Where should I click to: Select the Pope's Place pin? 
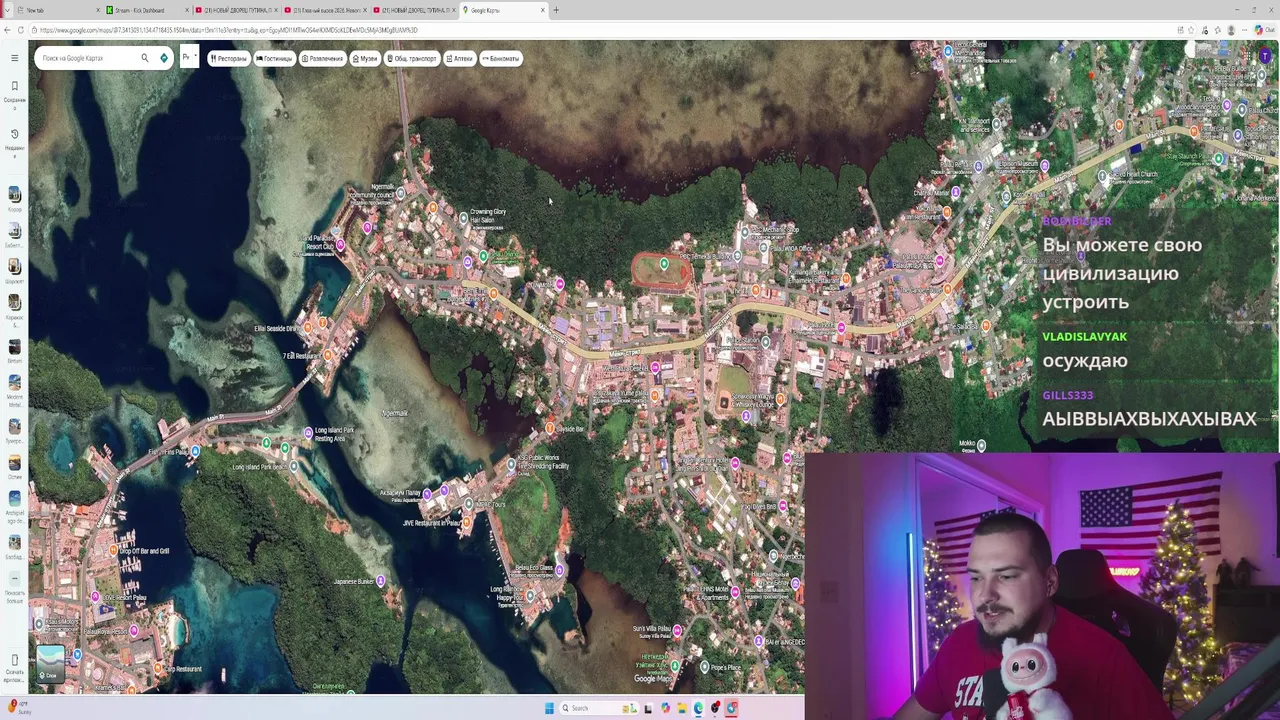point(705,667)
